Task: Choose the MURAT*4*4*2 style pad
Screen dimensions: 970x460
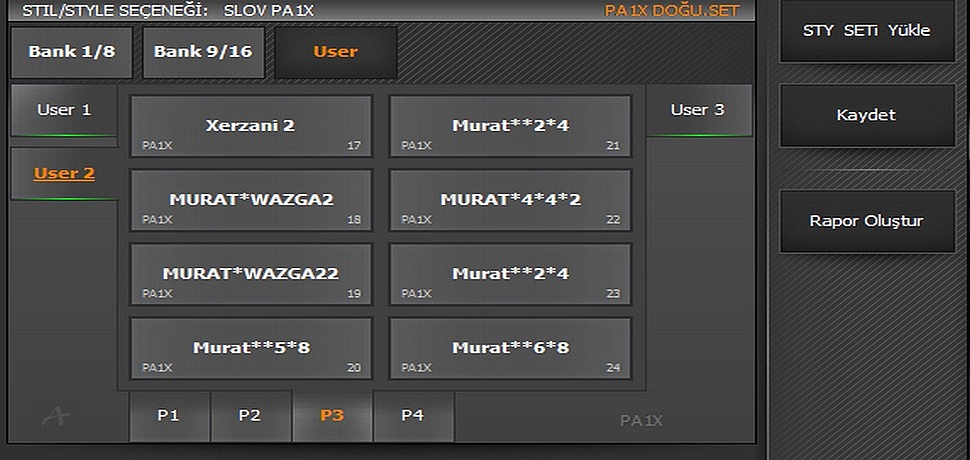Action: coord(510,200)
